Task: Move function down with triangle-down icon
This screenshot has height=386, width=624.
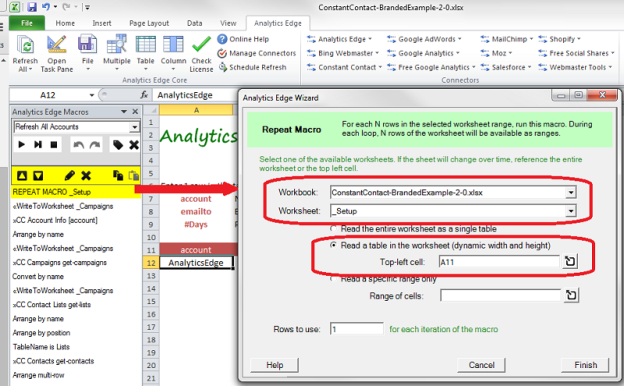Action: click(38, 175)
